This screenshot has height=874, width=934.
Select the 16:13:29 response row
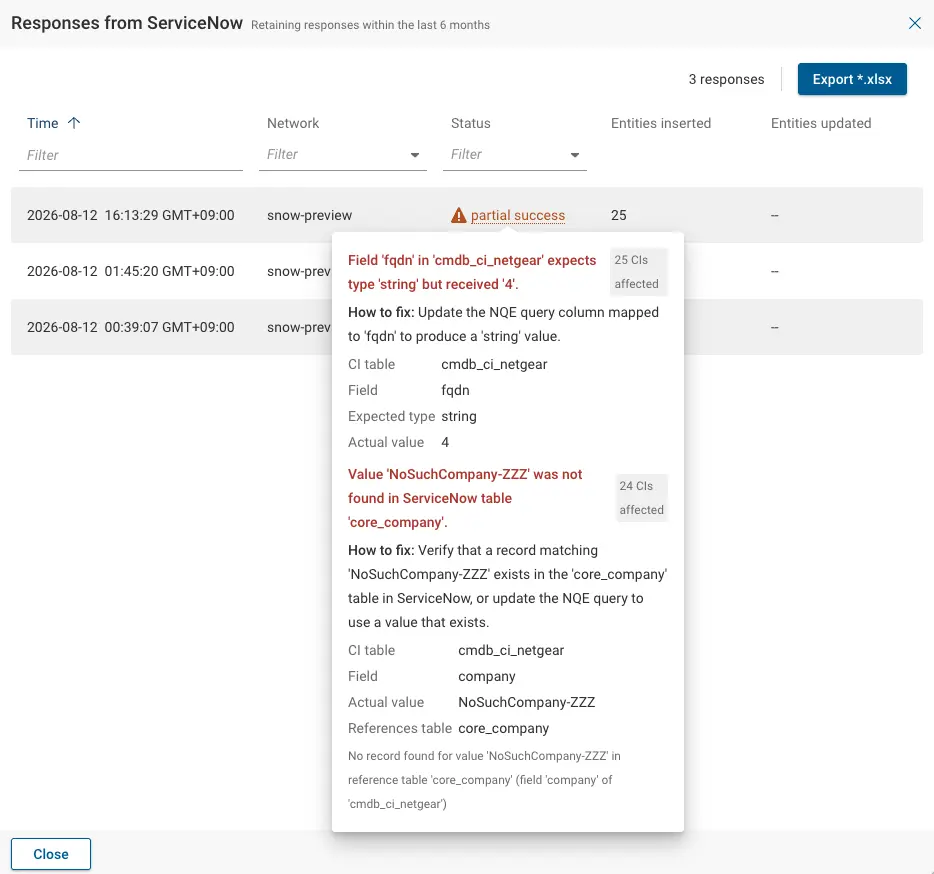[x=467, y=215]
